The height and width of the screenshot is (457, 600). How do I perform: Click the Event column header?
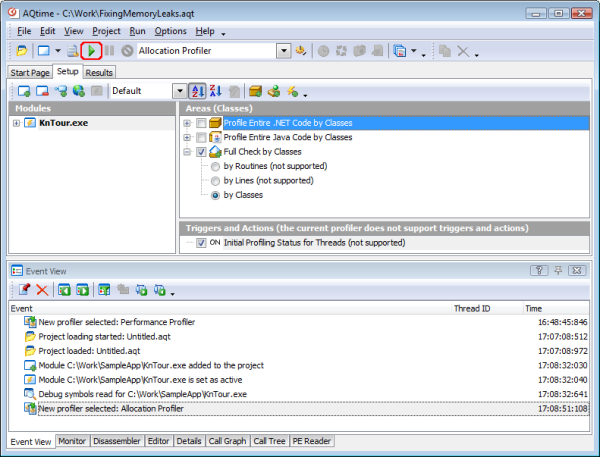coord(230,308)
